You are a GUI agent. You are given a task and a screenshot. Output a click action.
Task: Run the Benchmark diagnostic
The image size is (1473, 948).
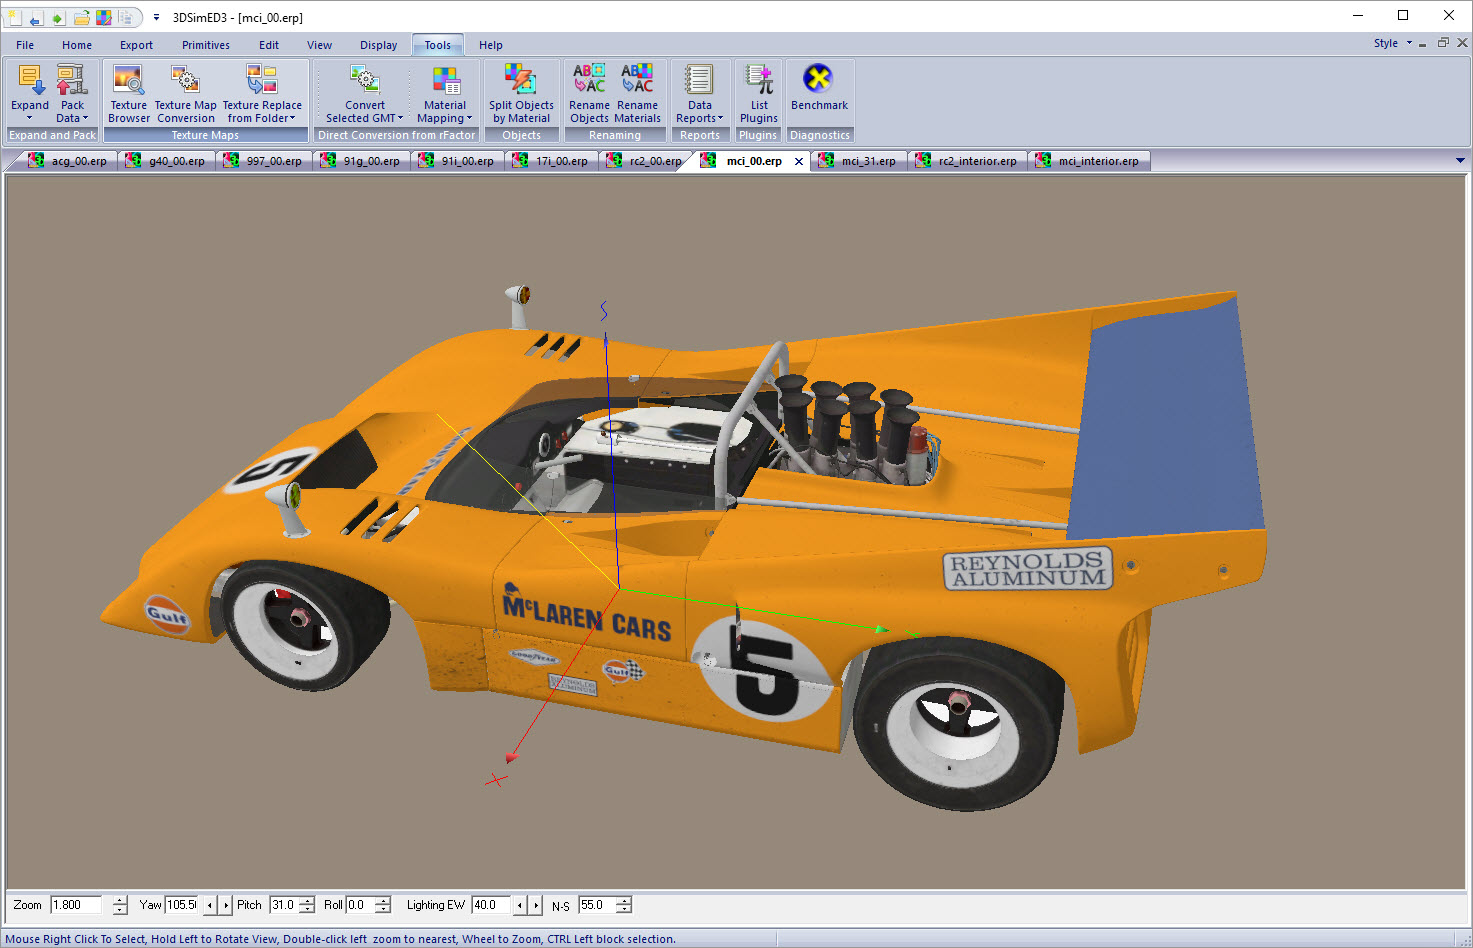(x=819, y=86)
